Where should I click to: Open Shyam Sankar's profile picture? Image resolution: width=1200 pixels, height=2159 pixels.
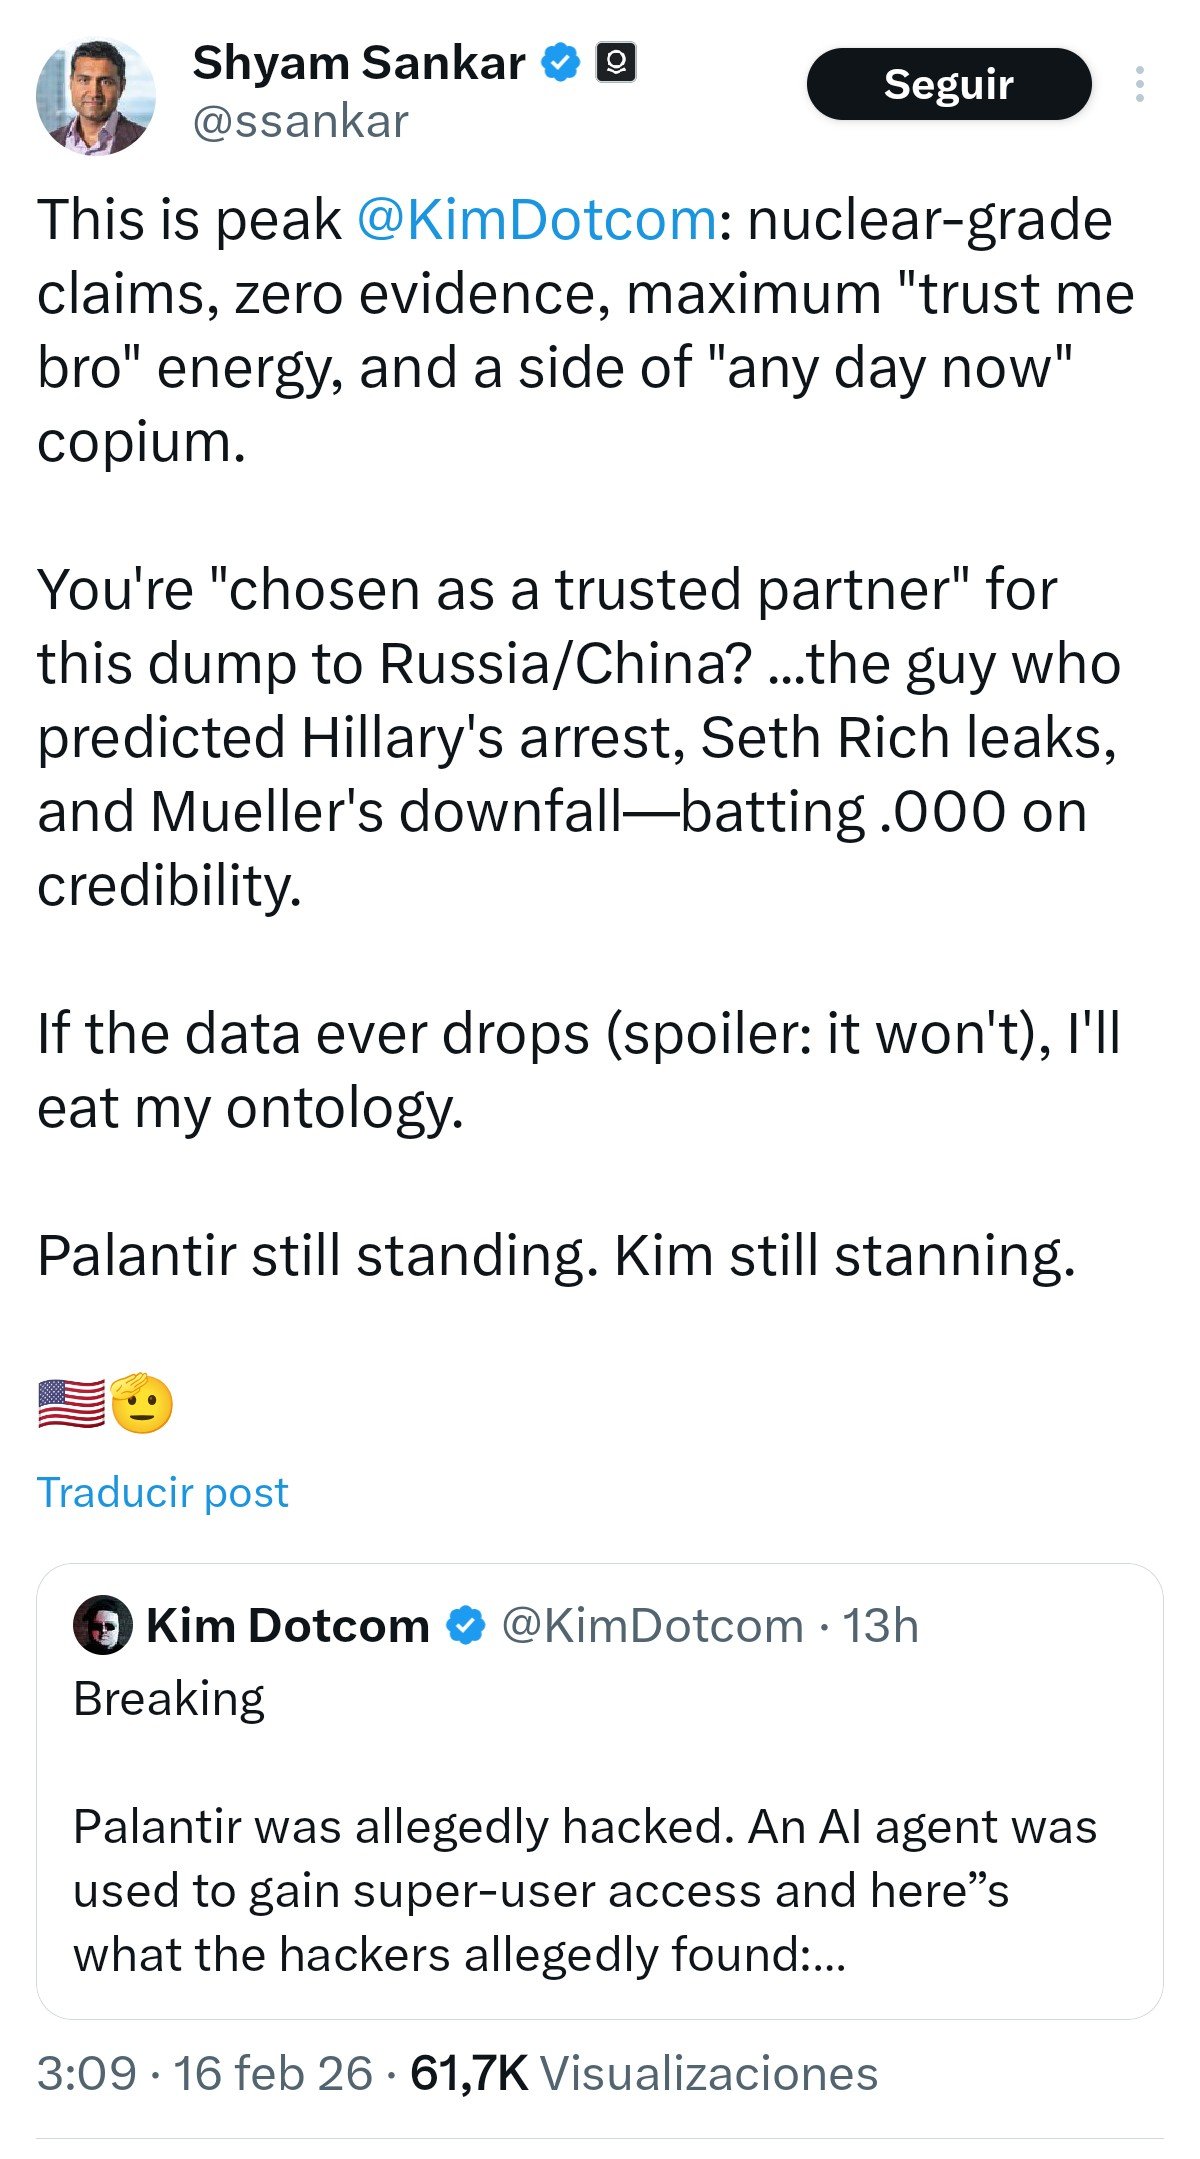(x=96, y=97)
